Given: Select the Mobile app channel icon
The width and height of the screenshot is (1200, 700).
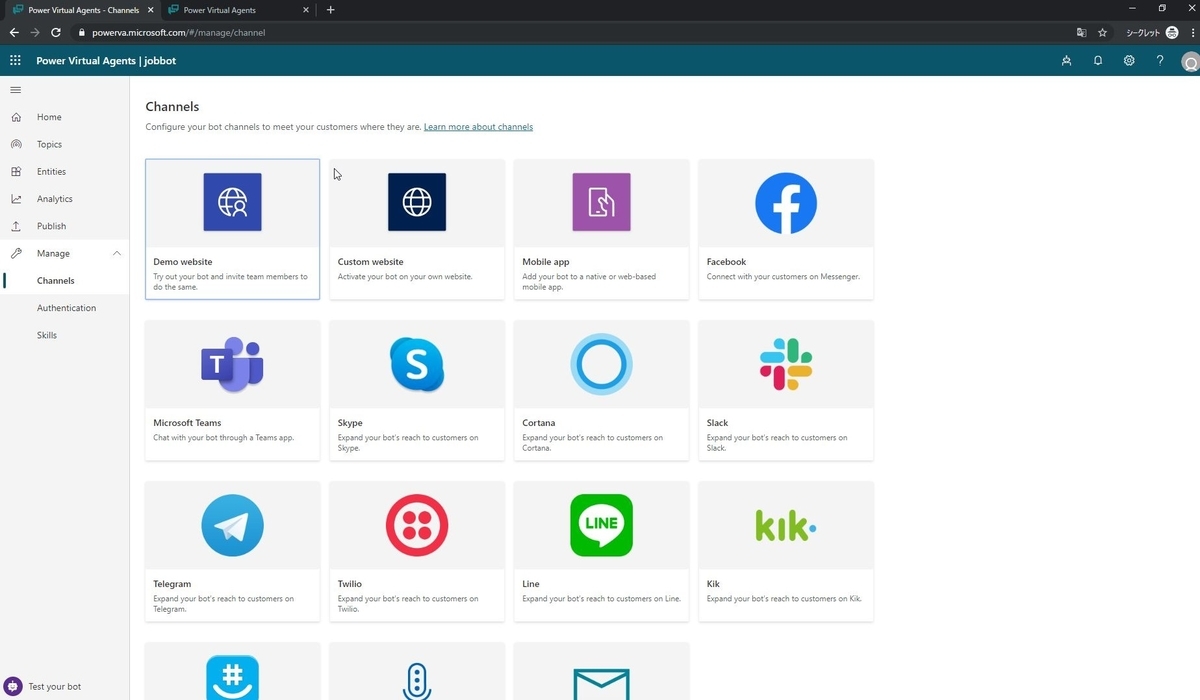Looking at the screenshot, I should [601, 202].
